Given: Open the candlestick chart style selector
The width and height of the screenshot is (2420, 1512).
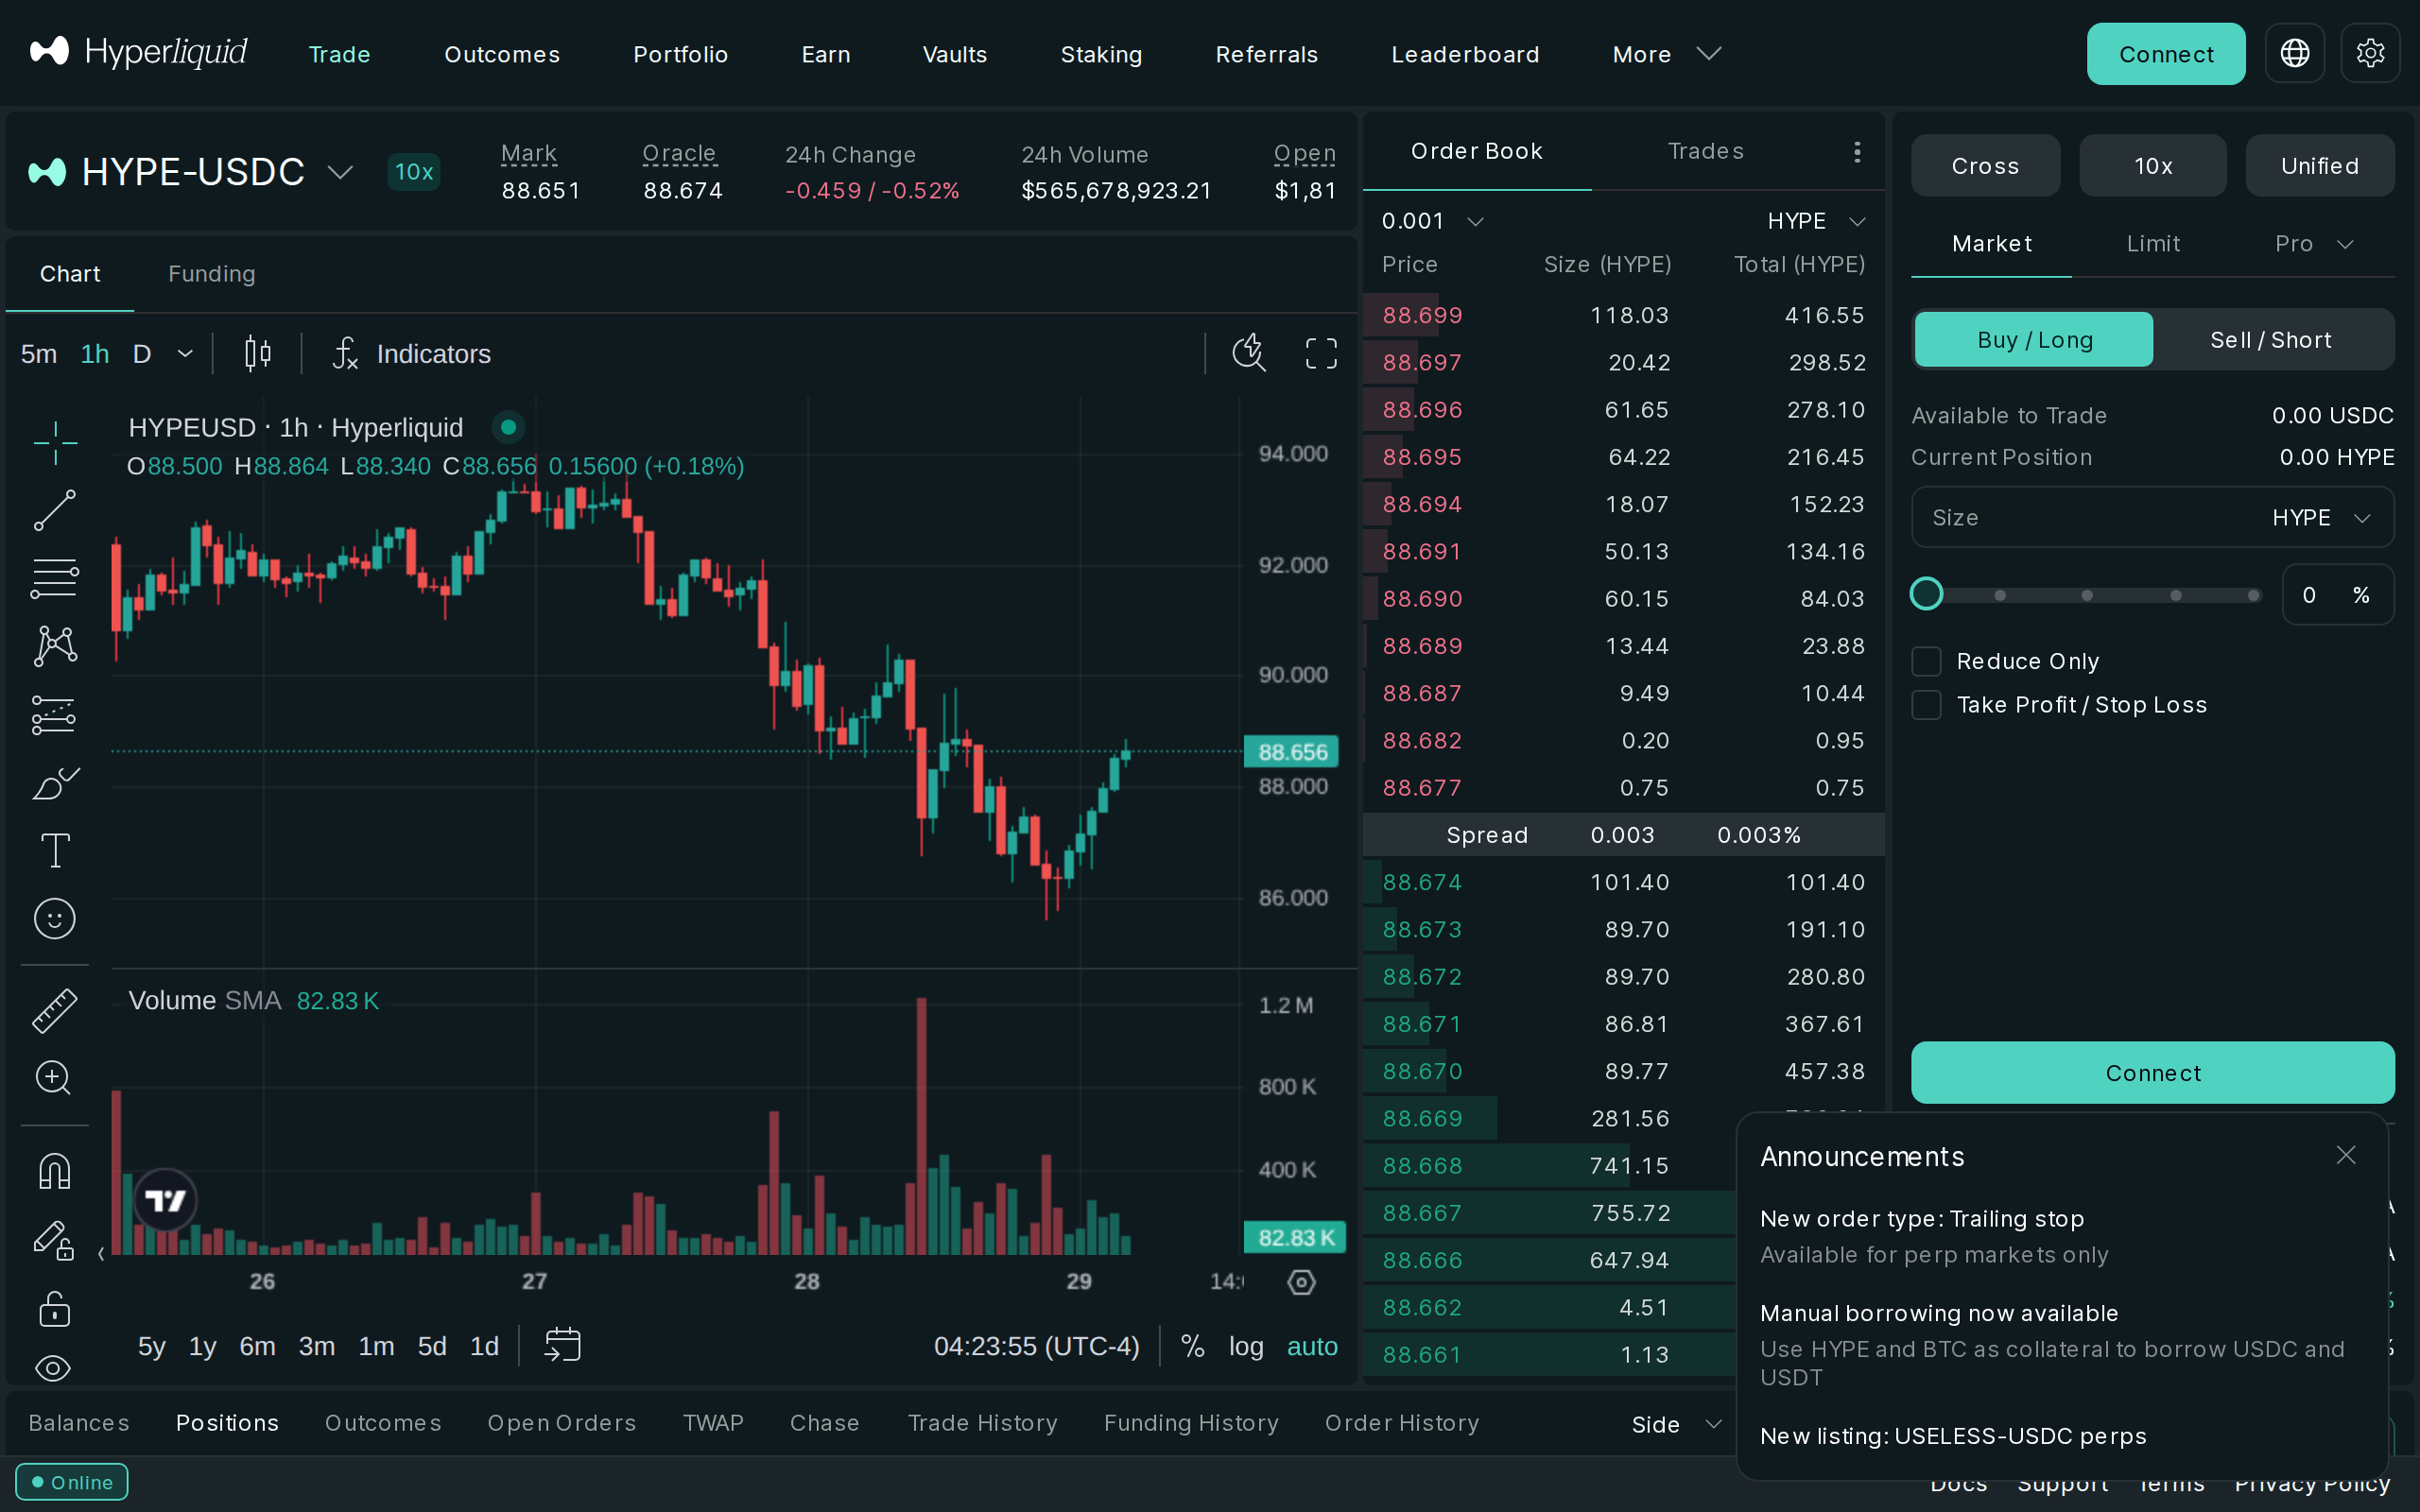Looking at the screenshot, I should [258, 353].
